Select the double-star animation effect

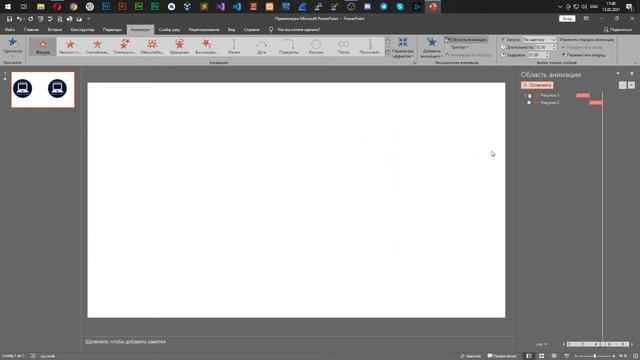point(124,46)
